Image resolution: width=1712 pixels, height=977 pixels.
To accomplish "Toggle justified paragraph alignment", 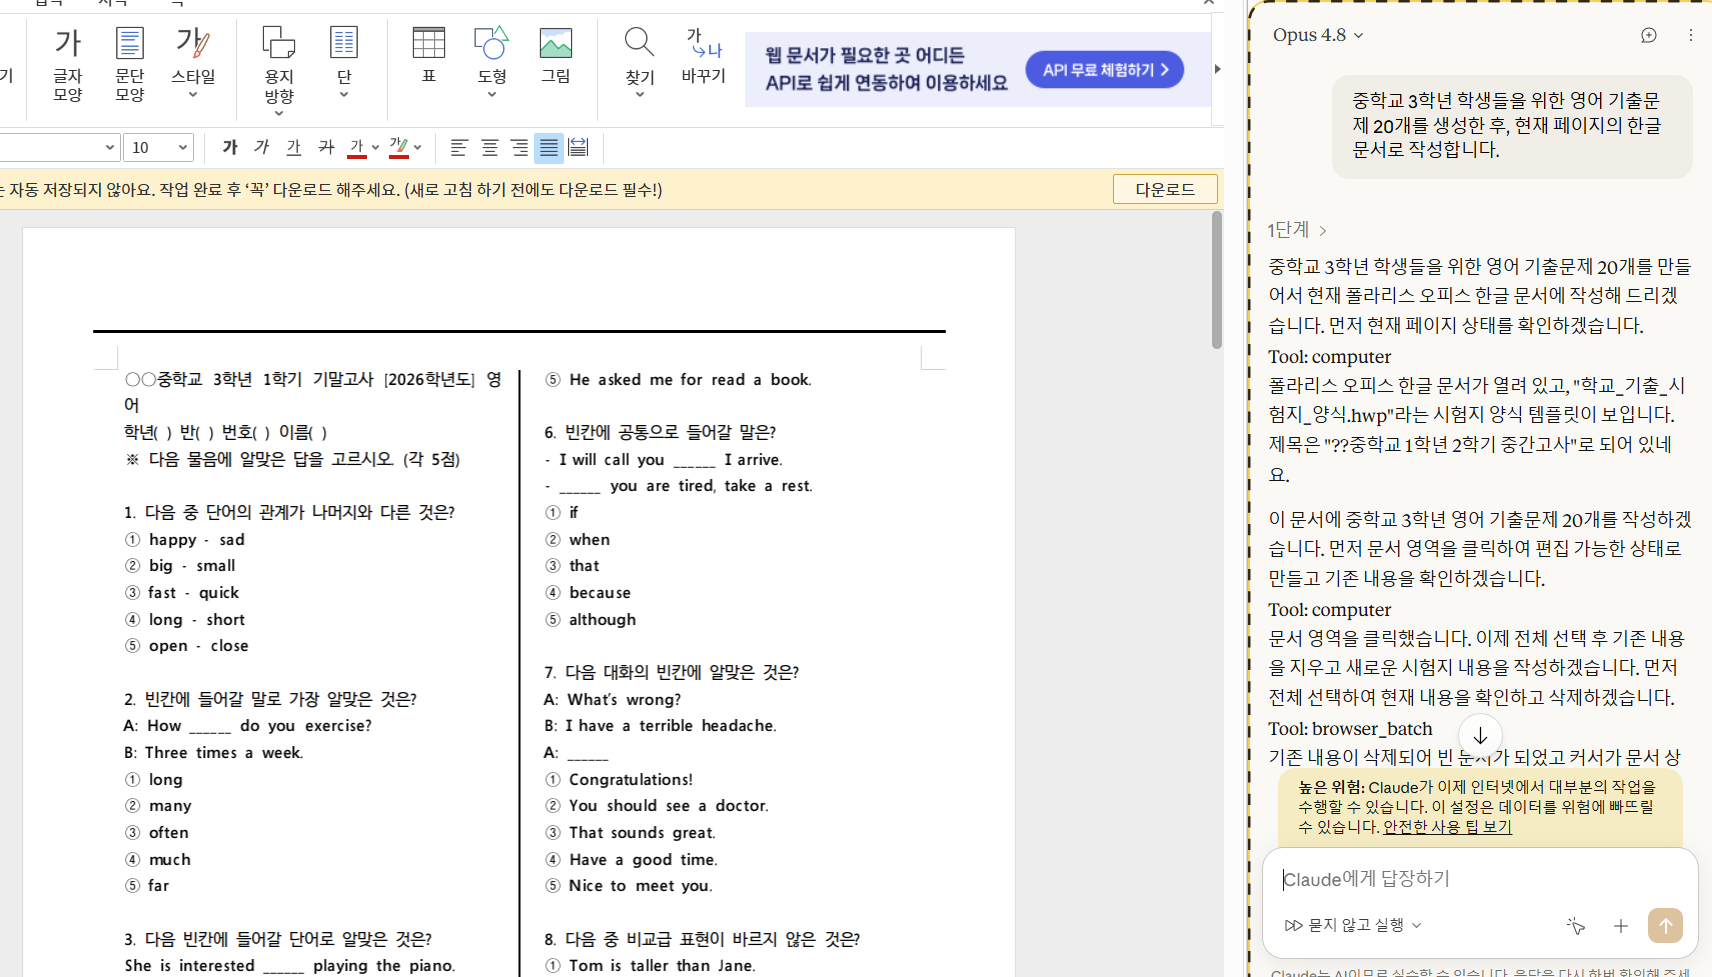I will 549,147.
